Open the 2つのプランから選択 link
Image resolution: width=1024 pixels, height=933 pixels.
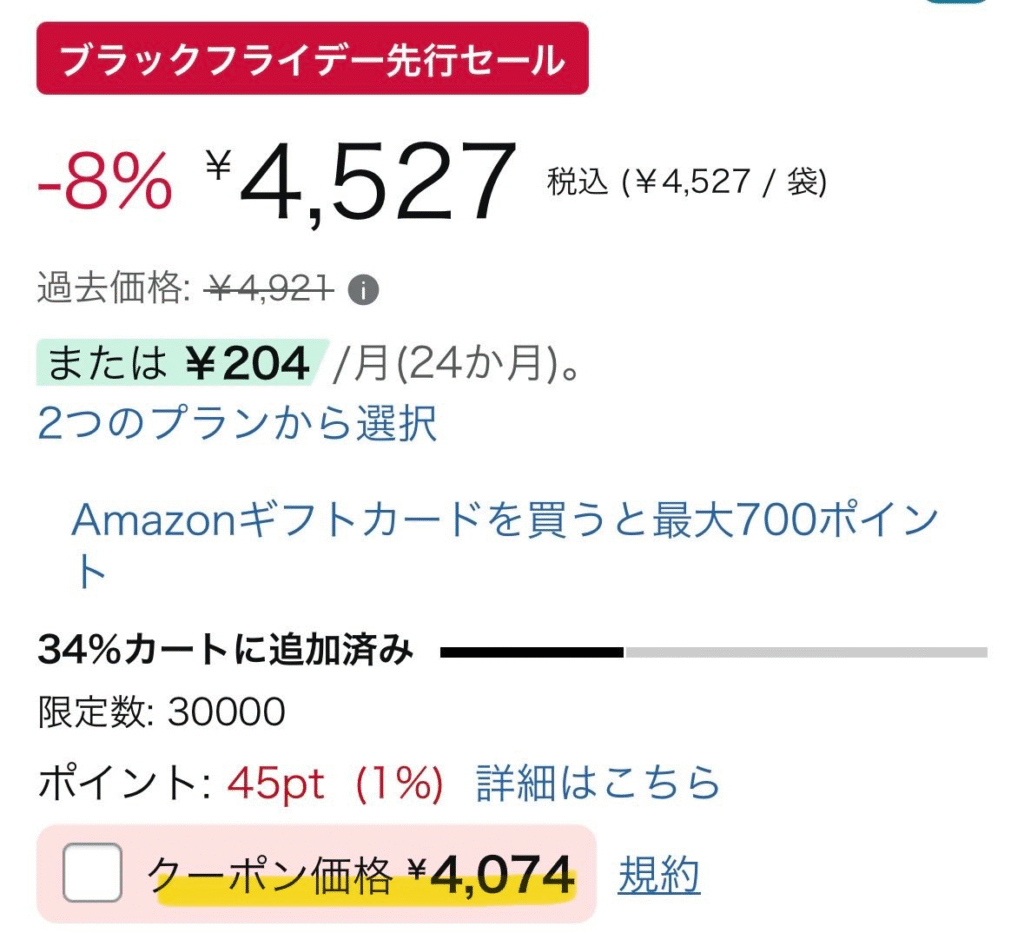coord(237,424)
